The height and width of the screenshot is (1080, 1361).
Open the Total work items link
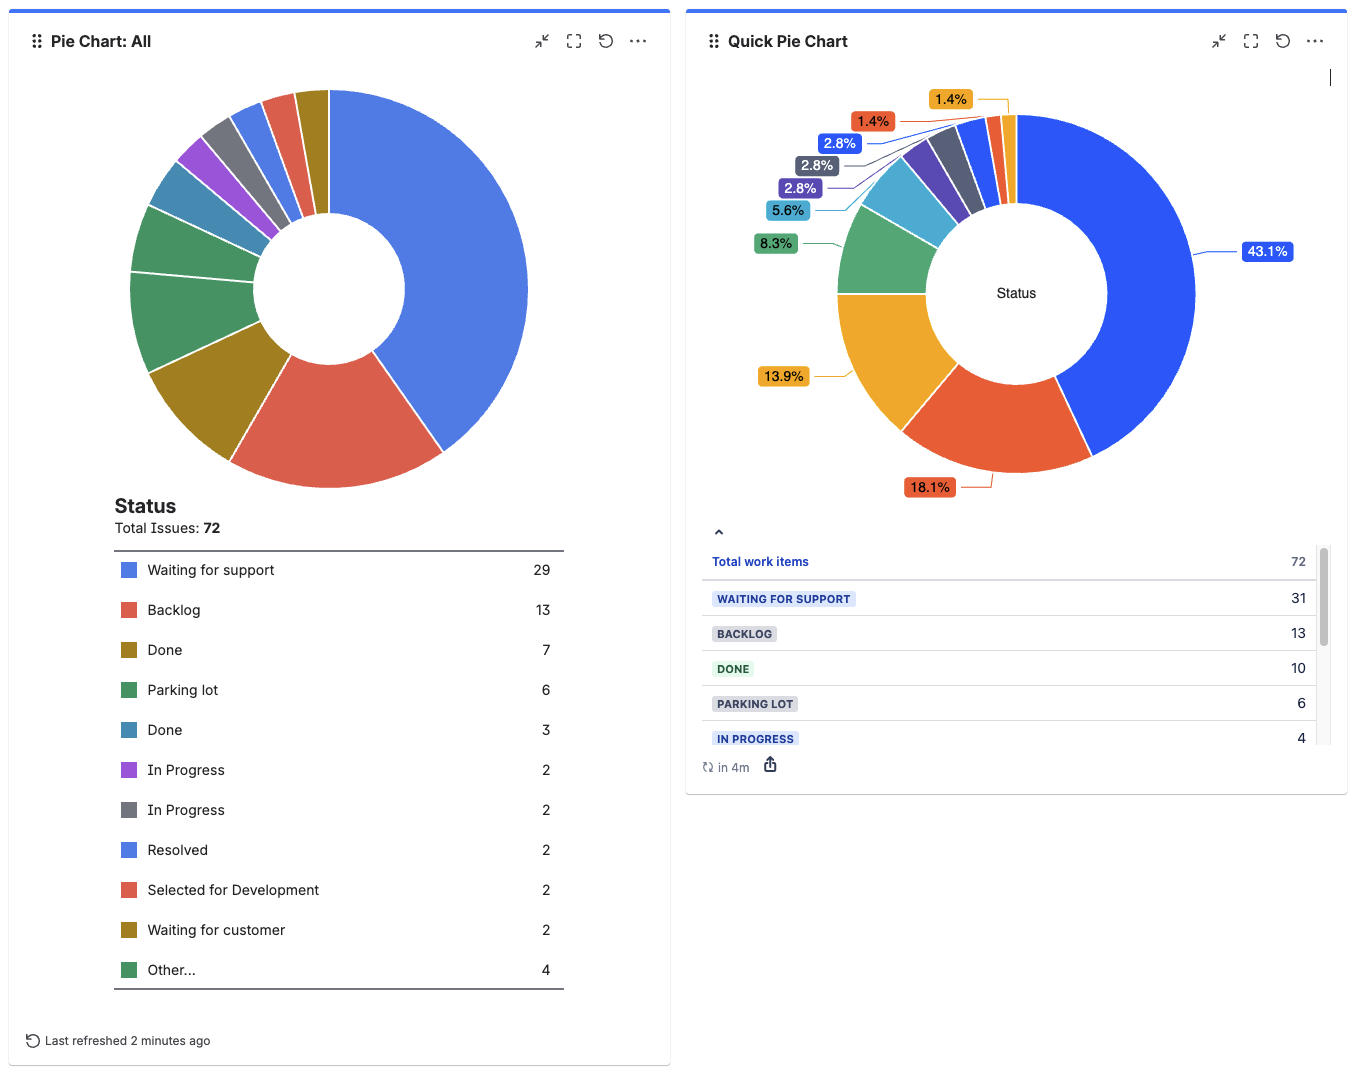click(x=760, y=561)
